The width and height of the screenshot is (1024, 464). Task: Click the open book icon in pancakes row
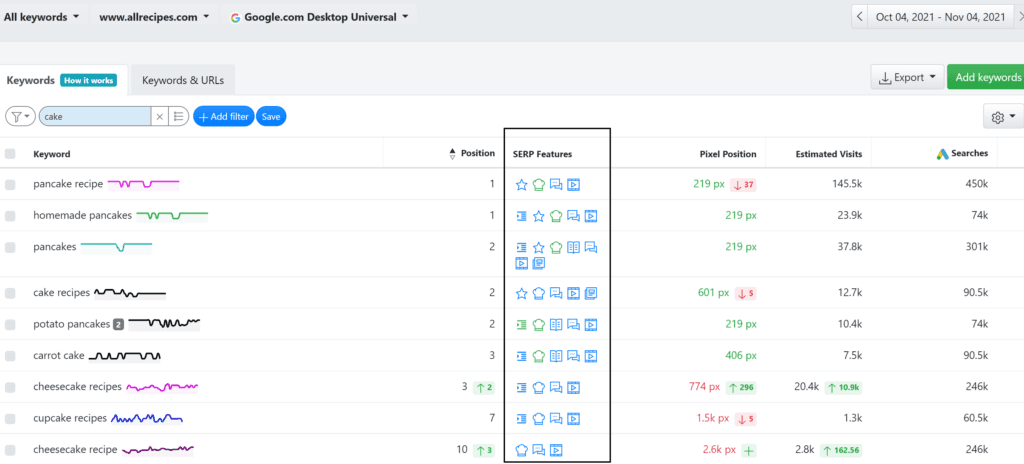tap(573, 247)
